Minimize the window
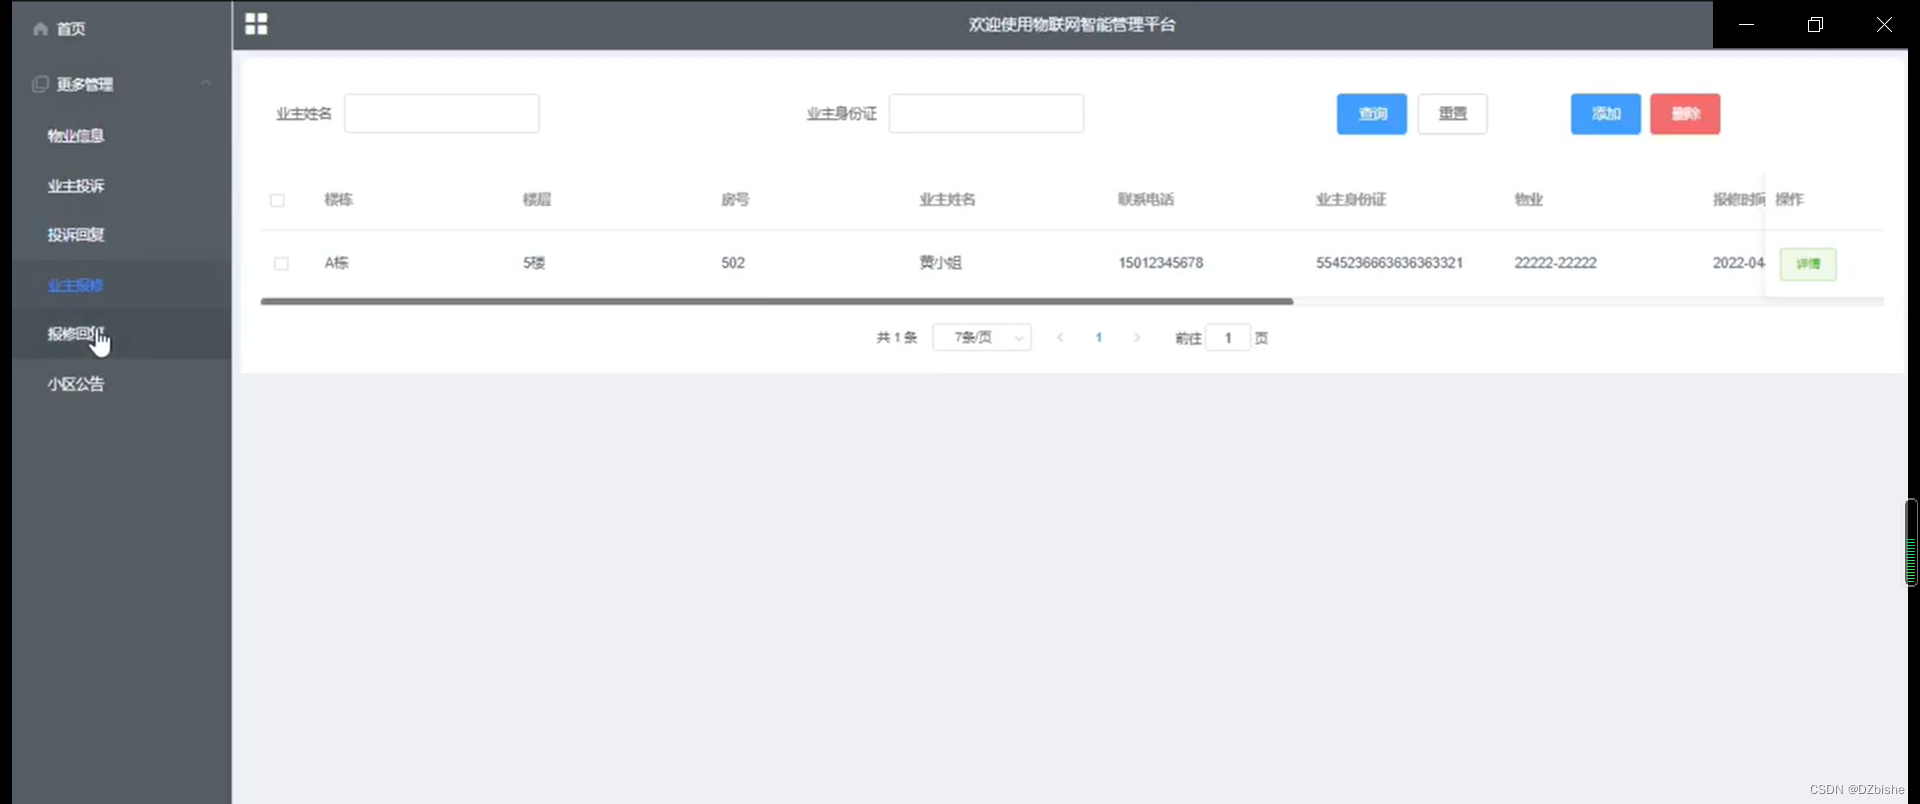The height and width of the screenshot is (804, 1920). tap(1747, 24)
